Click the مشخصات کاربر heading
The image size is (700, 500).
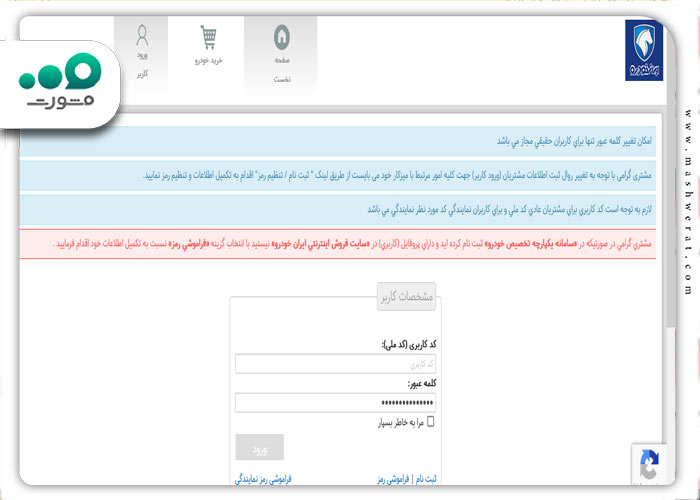click(x=406, y=296)
